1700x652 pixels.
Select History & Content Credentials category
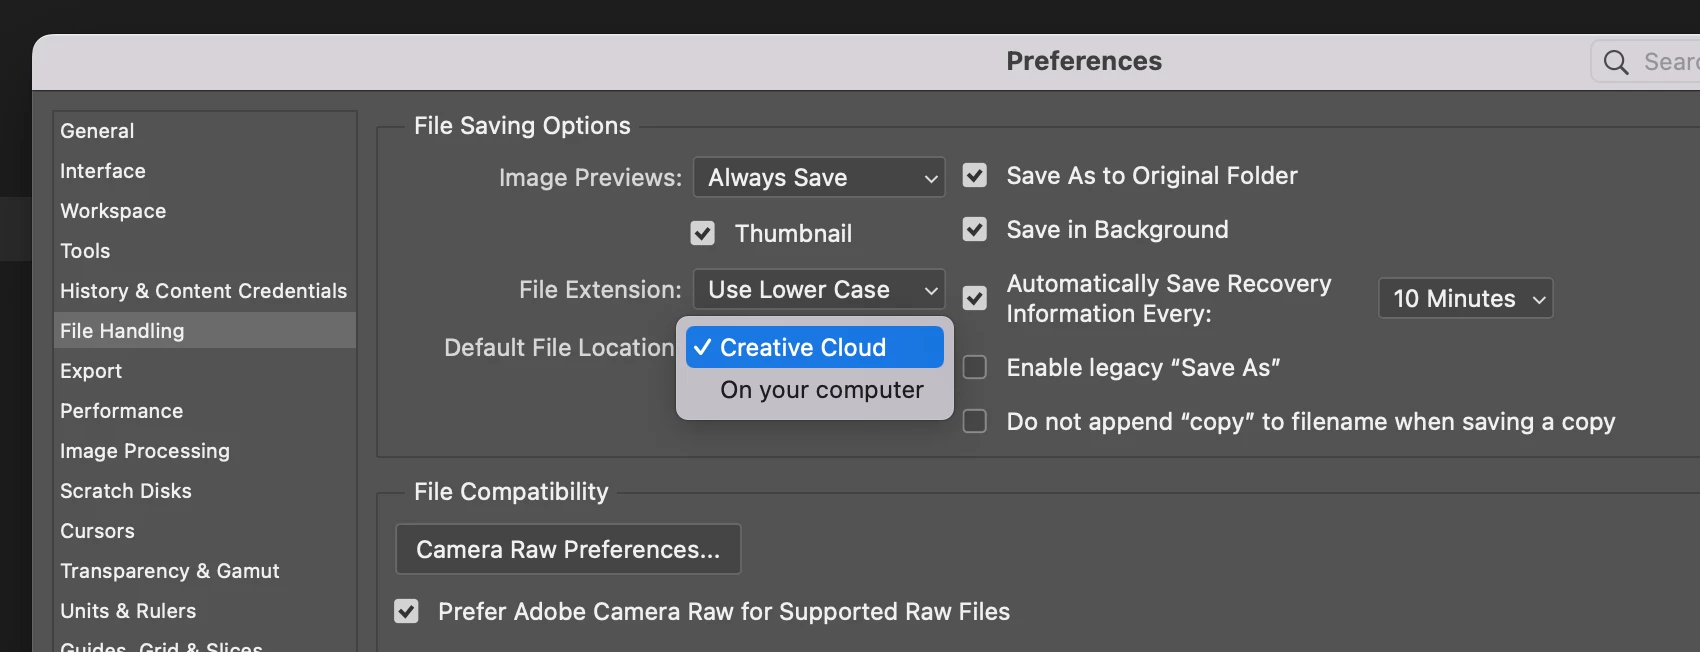tap(203, 291)
